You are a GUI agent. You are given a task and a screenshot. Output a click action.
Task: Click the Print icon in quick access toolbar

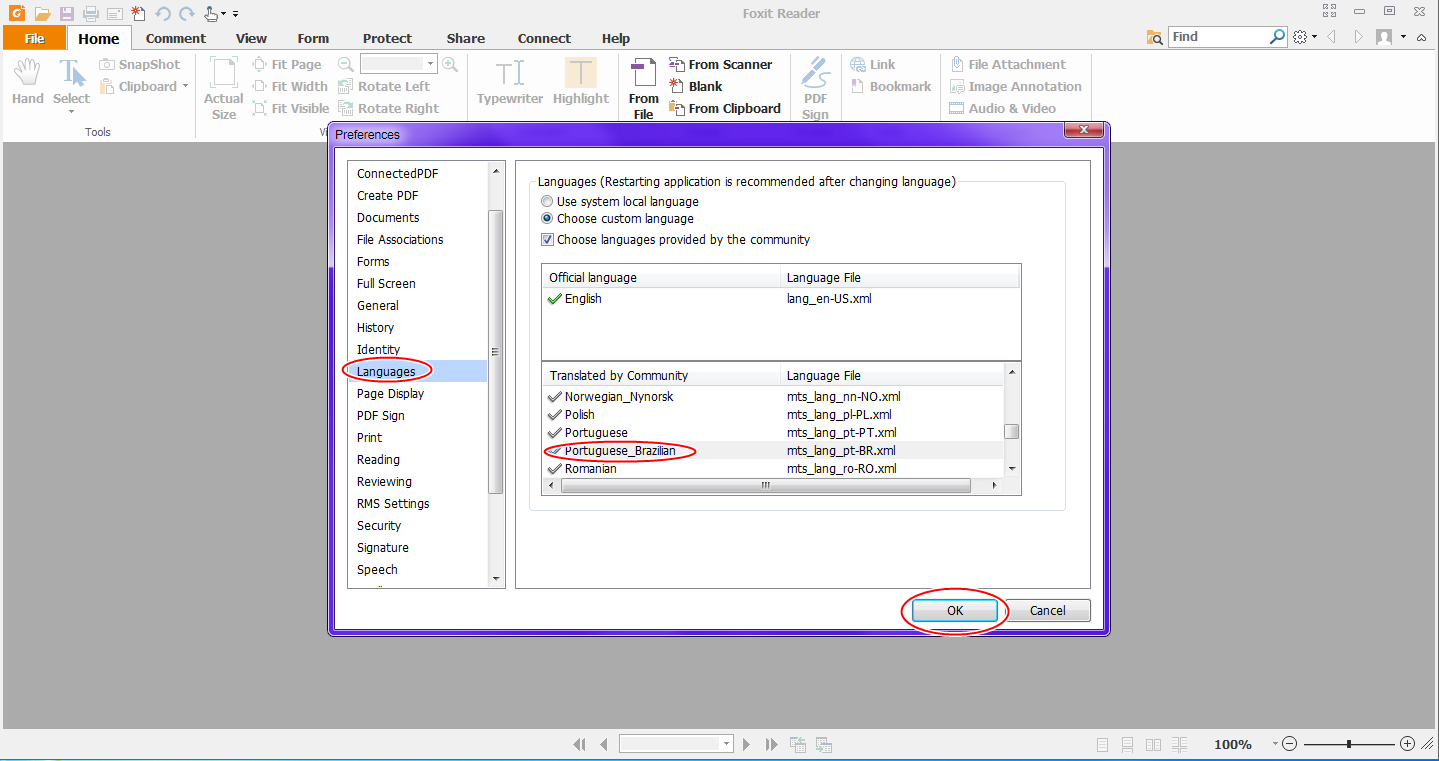(x=91, y=13)
